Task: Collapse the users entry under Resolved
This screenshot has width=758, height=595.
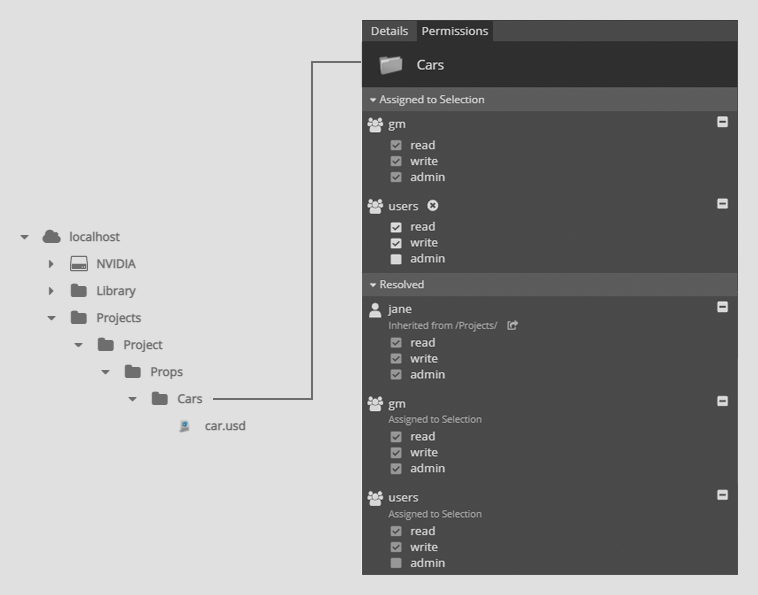Action: [x=722, y=495]
